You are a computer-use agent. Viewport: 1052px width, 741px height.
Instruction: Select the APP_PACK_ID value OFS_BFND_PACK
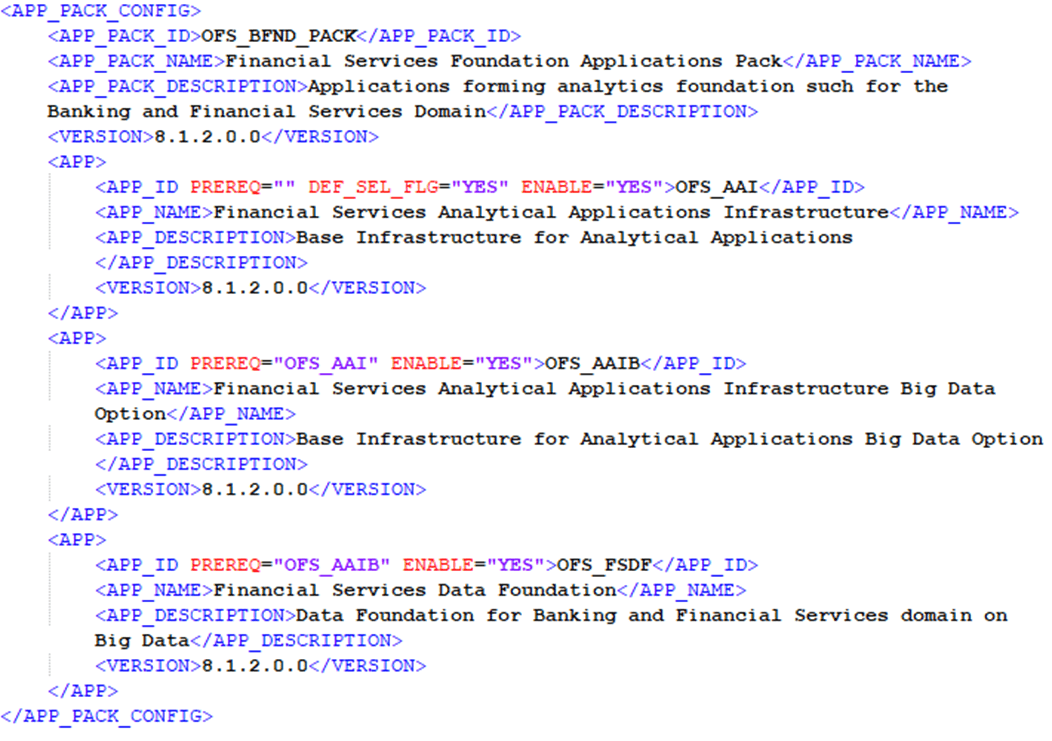[278, 35]
